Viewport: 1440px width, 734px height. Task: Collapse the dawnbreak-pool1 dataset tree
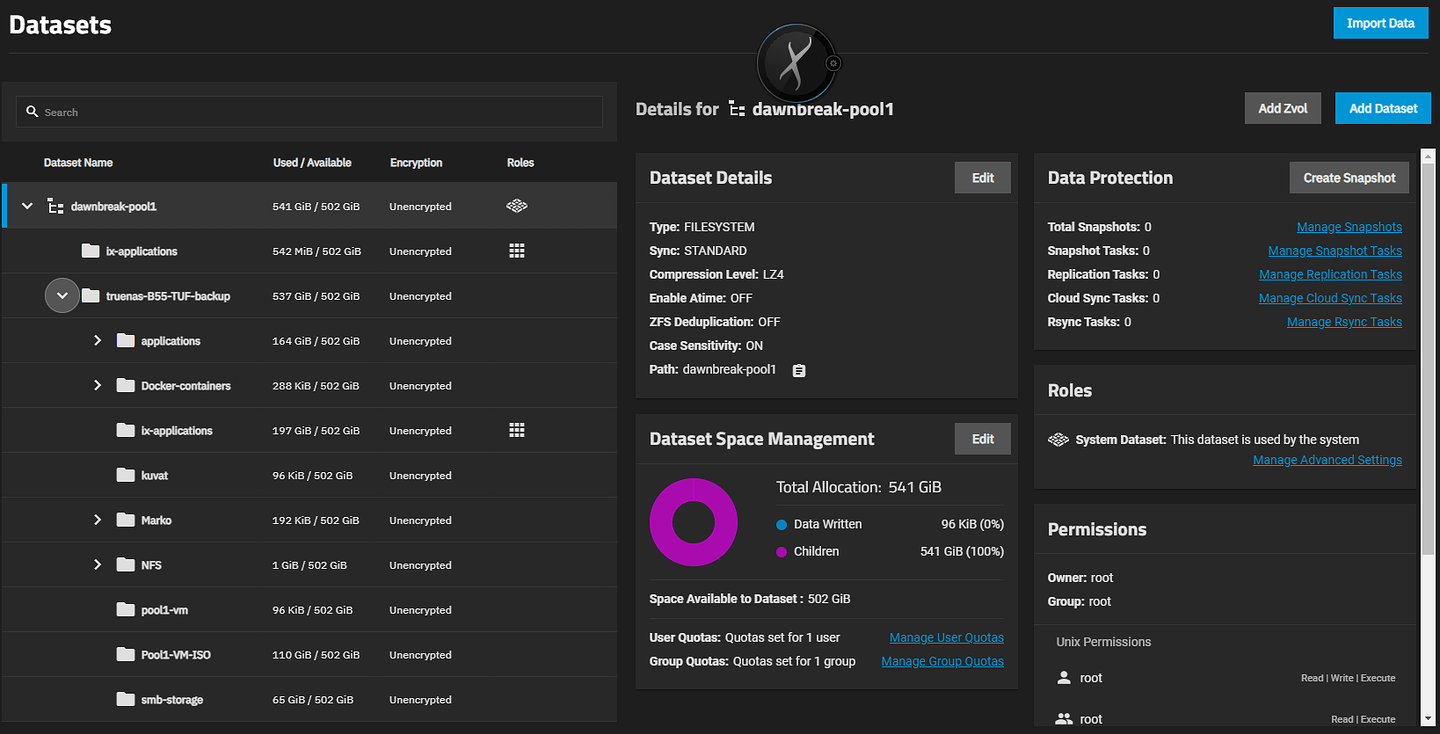[x=27, y=206]
